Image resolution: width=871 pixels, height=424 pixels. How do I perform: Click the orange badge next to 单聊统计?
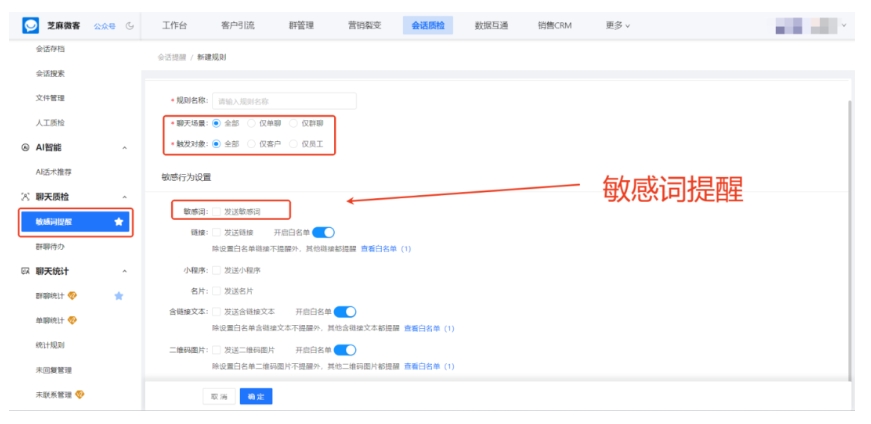click(x=72, y=321)
